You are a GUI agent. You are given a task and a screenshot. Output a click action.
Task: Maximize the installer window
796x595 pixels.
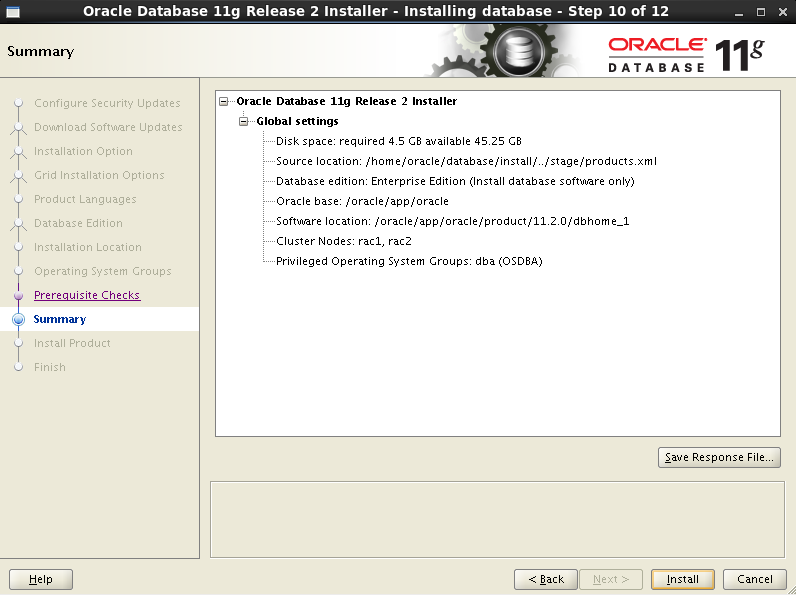point(760,12)
